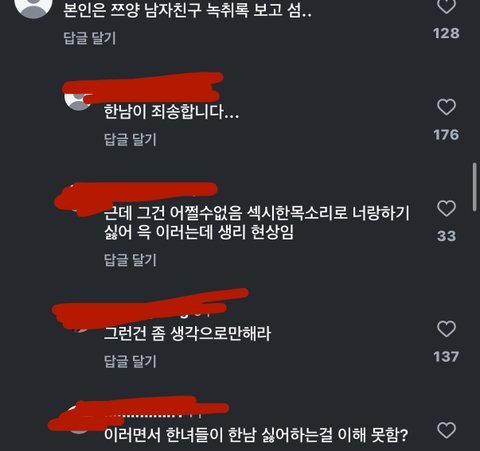Tap heart on comment with 33 likes
The image size is (480, 451).
coord(446,209)
